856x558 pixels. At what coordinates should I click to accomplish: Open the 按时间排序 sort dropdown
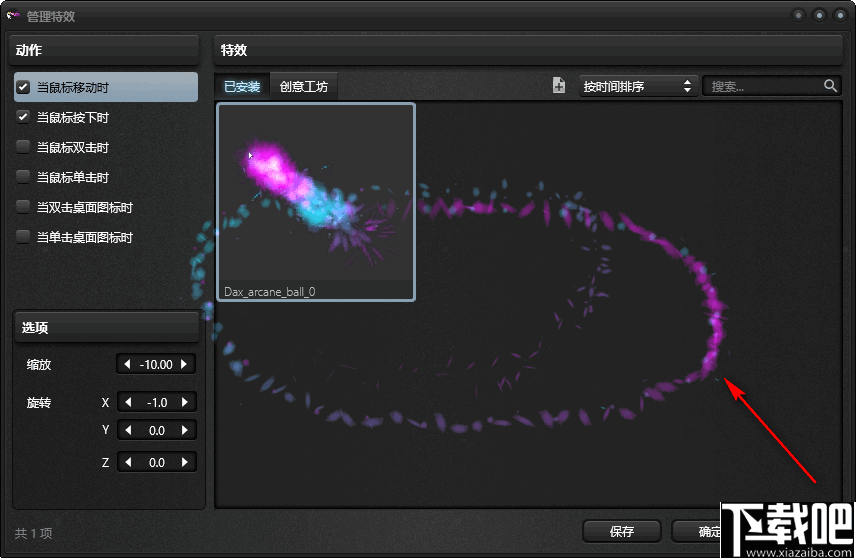[638, 86]
